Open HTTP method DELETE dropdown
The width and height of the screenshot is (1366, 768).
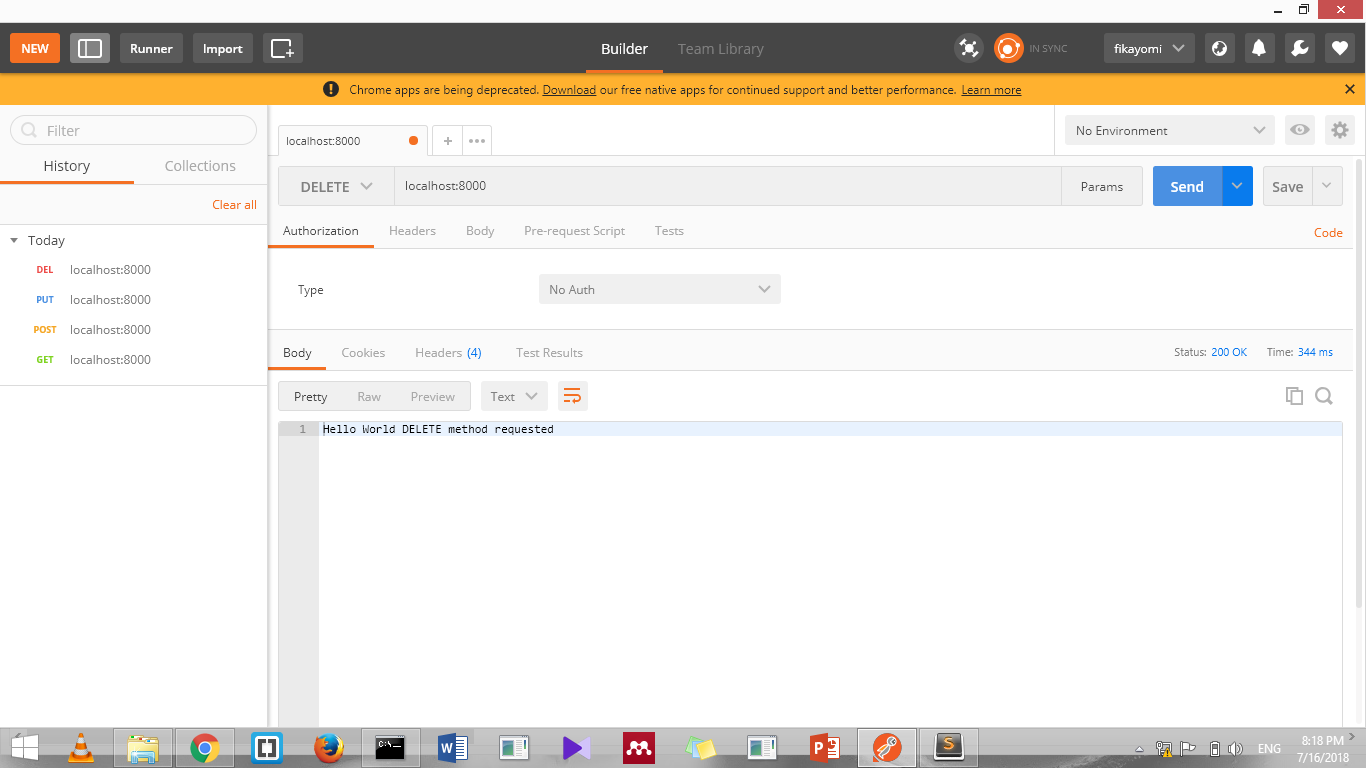coord(336,186)
